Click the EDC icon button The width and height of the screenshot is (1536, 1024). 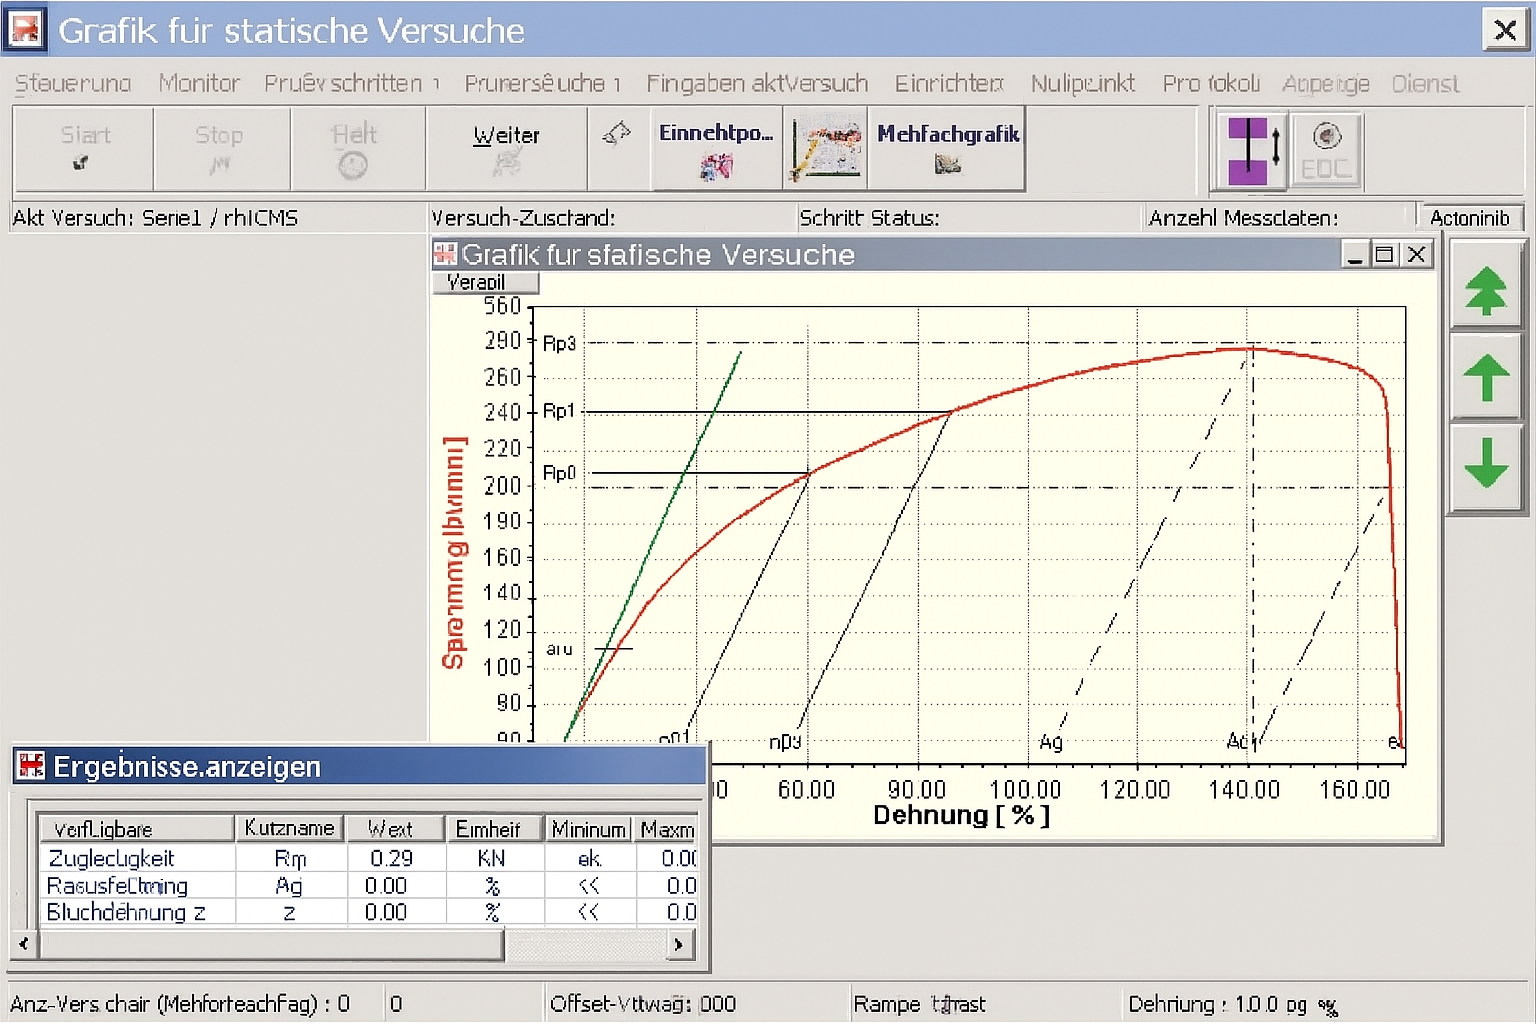click(1326, 151)
